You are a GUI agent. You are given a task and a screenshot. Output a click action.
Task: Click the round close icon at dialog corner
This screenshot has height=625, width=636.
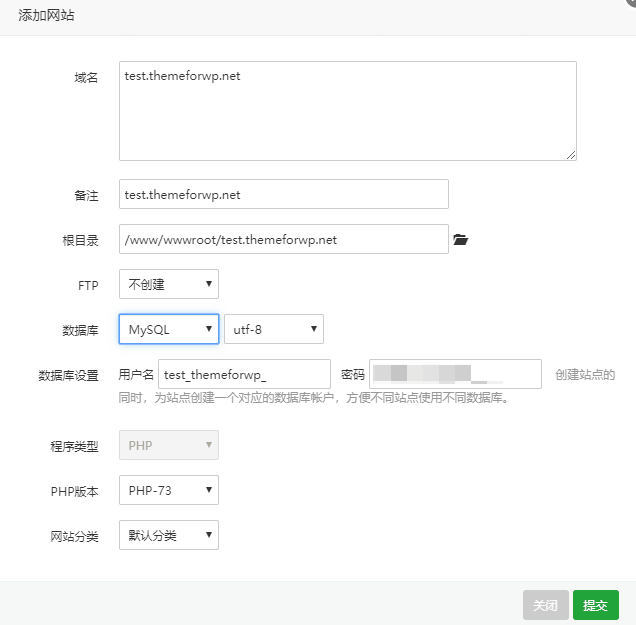[630, 4]
